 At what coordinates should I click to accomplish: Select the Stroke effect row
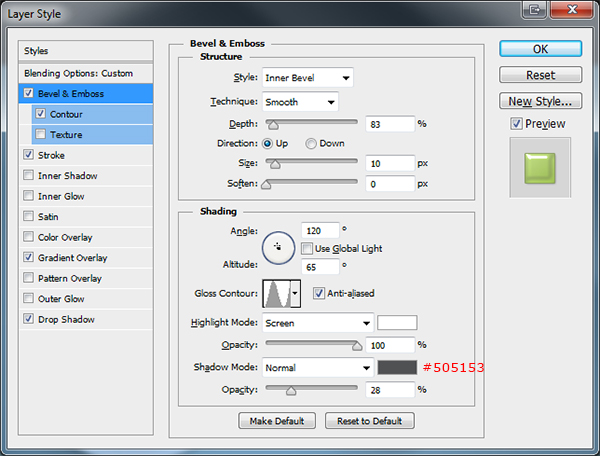(86, 155)
